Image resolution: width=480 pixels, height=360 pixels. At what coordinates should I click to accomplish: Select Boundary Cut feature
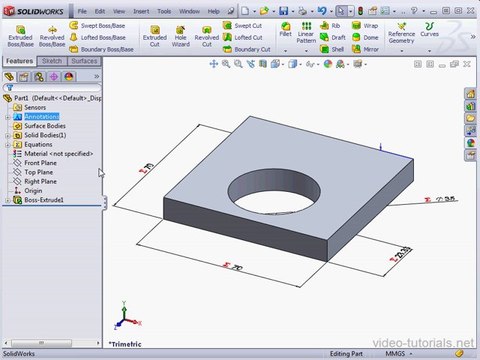click(247, 49)
